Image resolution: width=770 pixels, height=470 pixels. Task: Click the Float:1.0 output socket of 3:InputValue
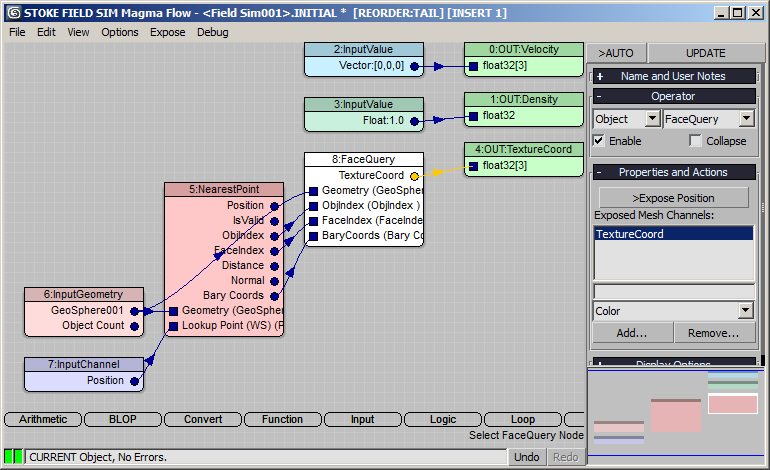(414, 121)
